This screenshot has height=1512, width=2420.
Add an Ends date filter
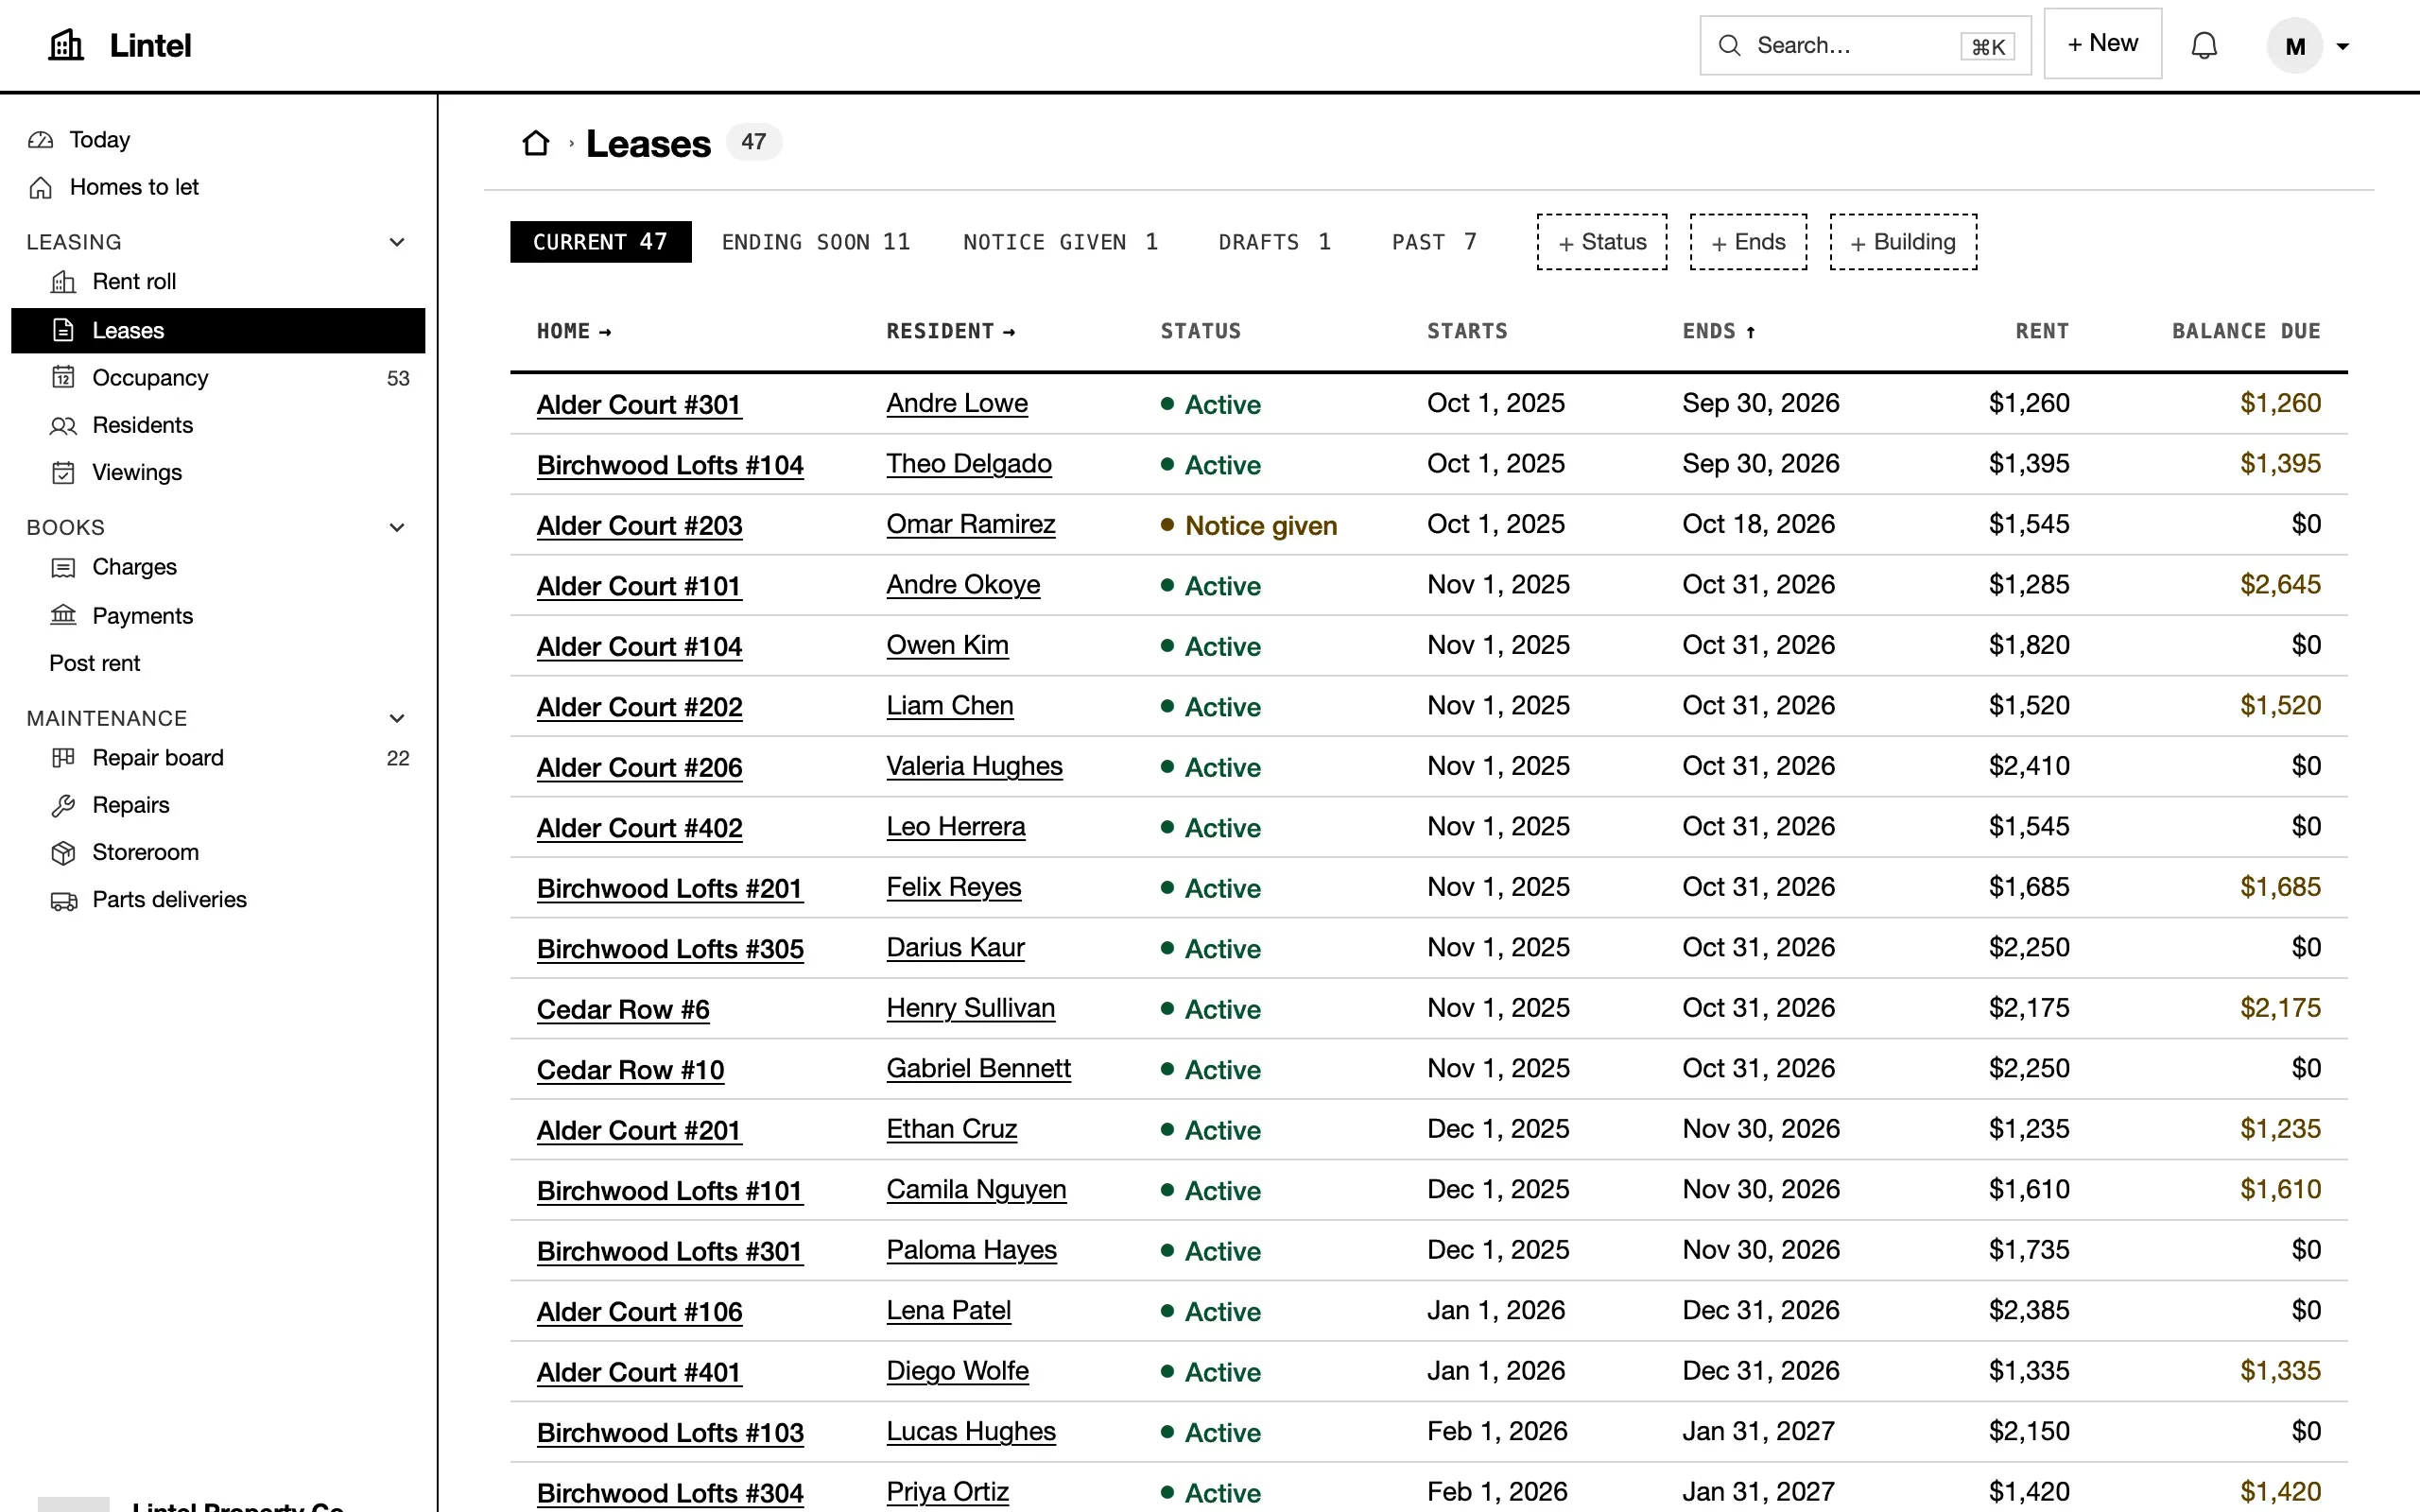pyautogui.click(x=1748, y=242)
